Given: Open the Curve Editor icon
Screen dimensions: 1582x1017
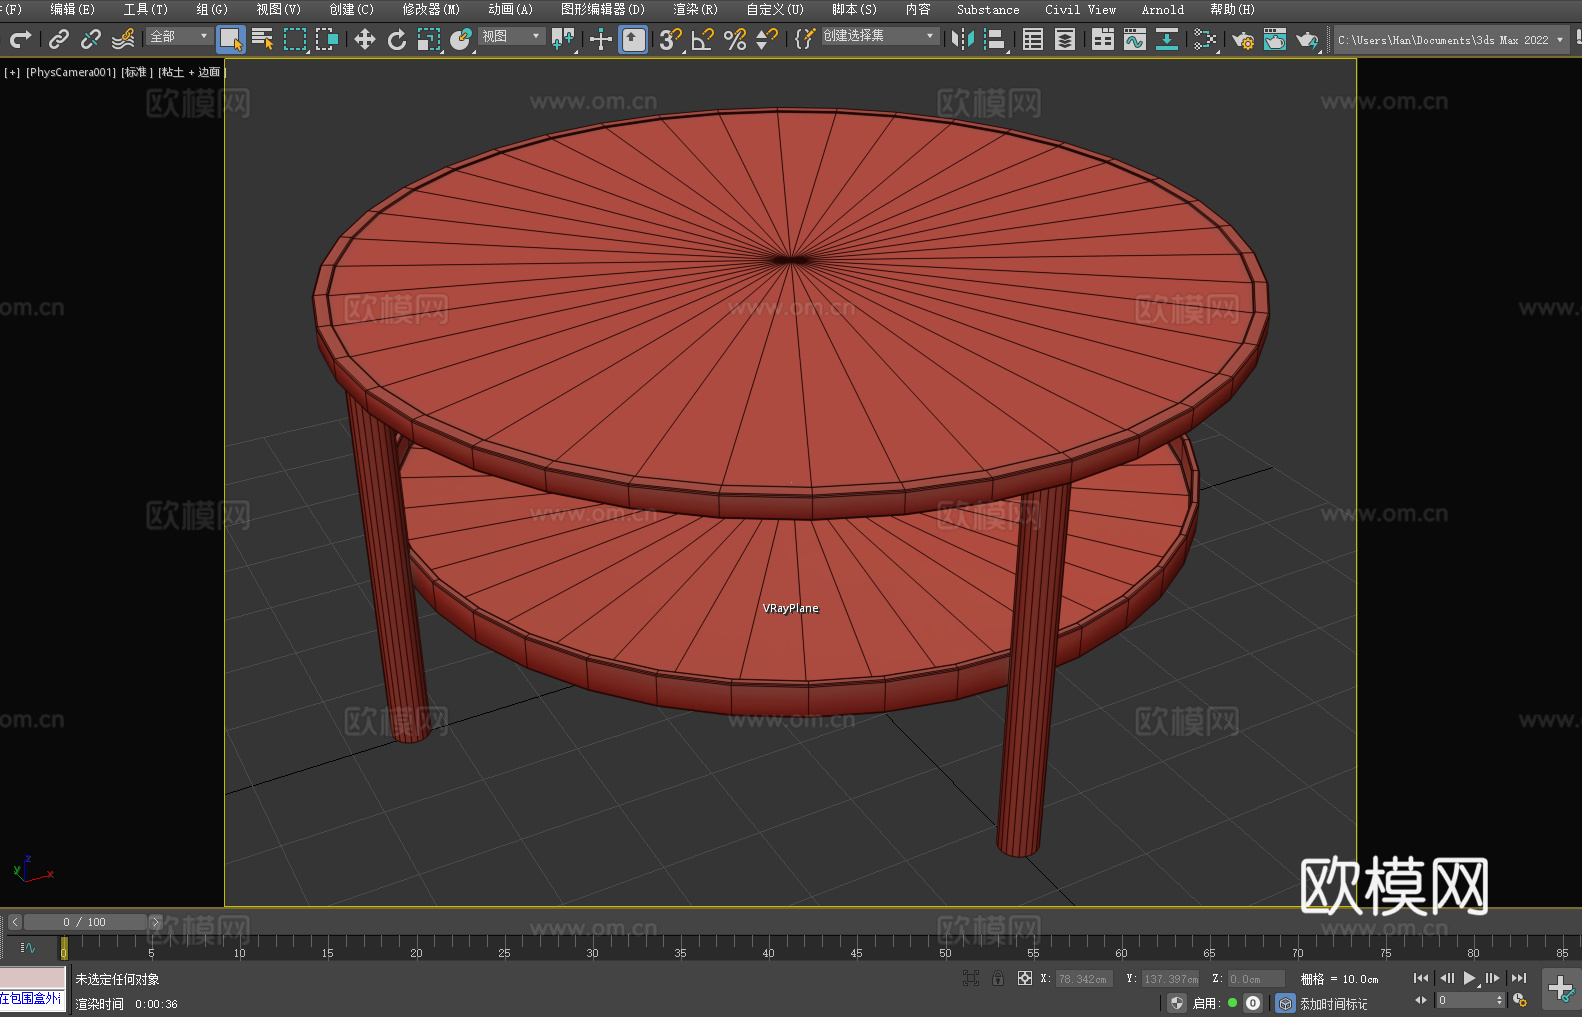Looking at the screenshot, I should 1135,39.
